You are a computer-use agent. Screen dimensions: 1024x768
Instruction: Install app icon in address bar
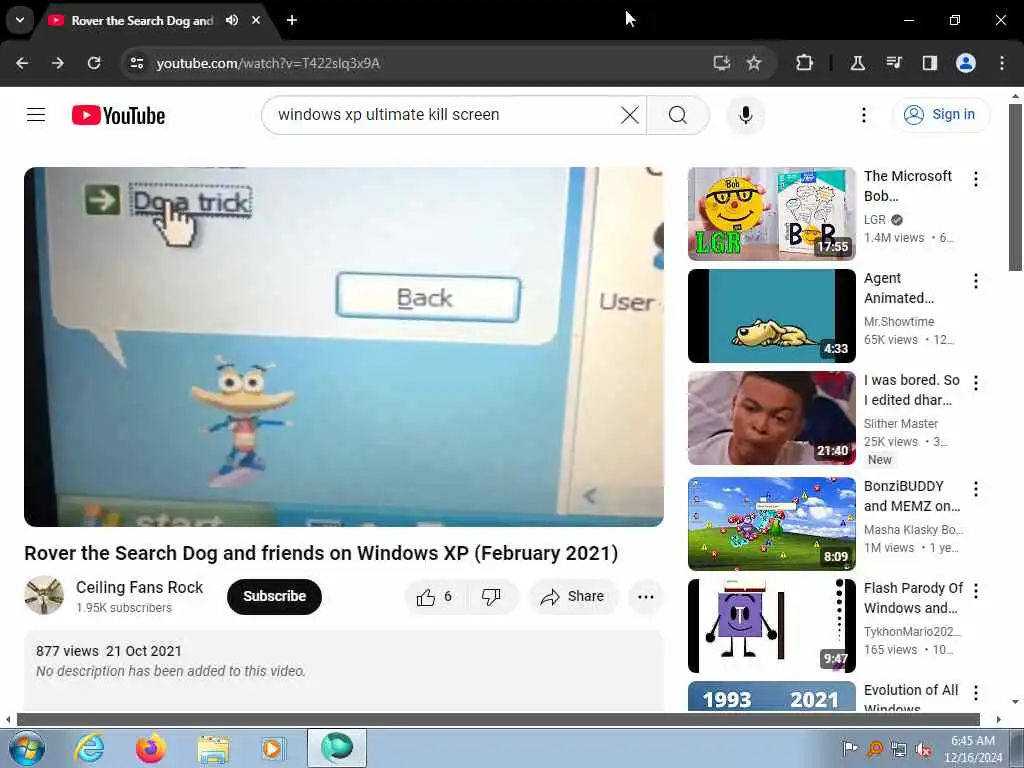coord(722,63)
